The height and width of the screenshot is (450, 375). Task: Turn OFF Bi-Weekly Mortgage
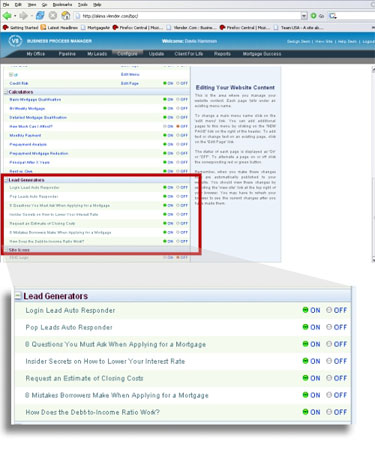coord(178,109)
